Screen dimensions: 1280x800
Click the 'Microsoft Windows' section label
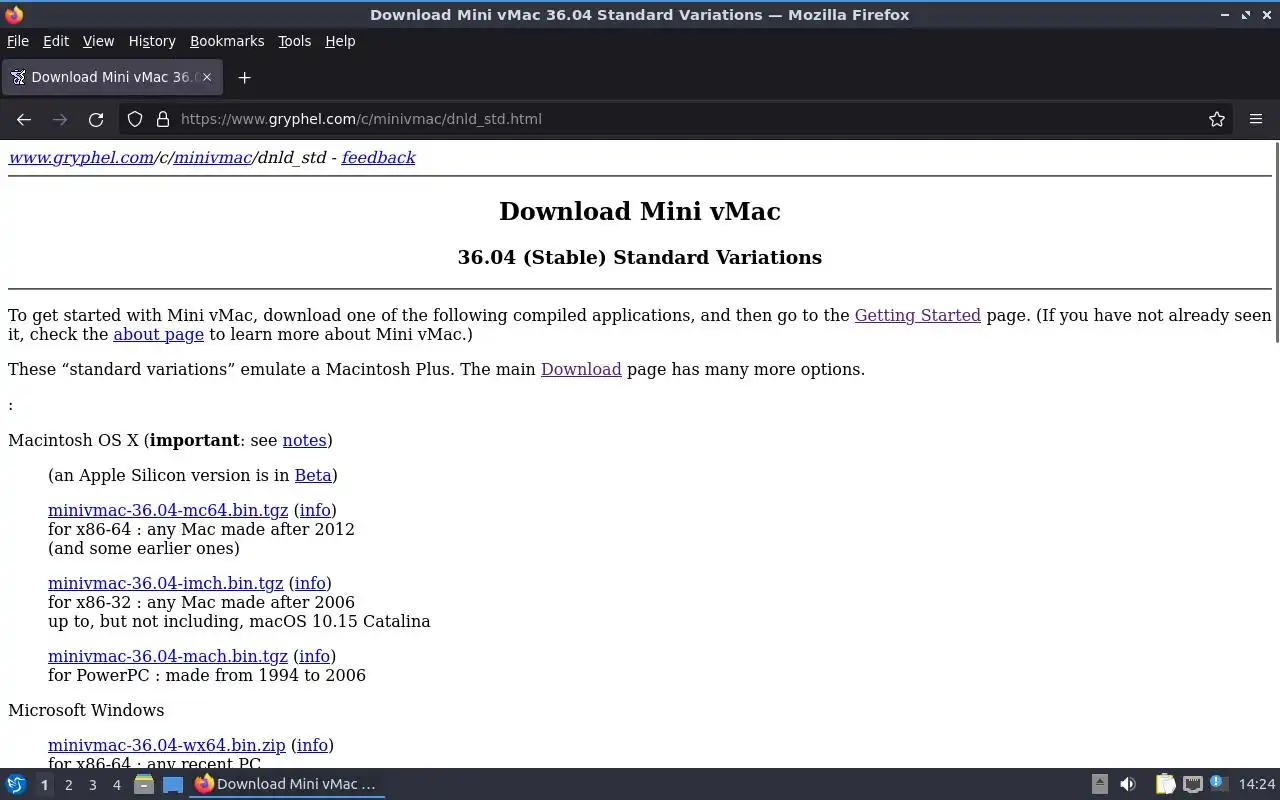pyautogui.click(x=86, y=710)
